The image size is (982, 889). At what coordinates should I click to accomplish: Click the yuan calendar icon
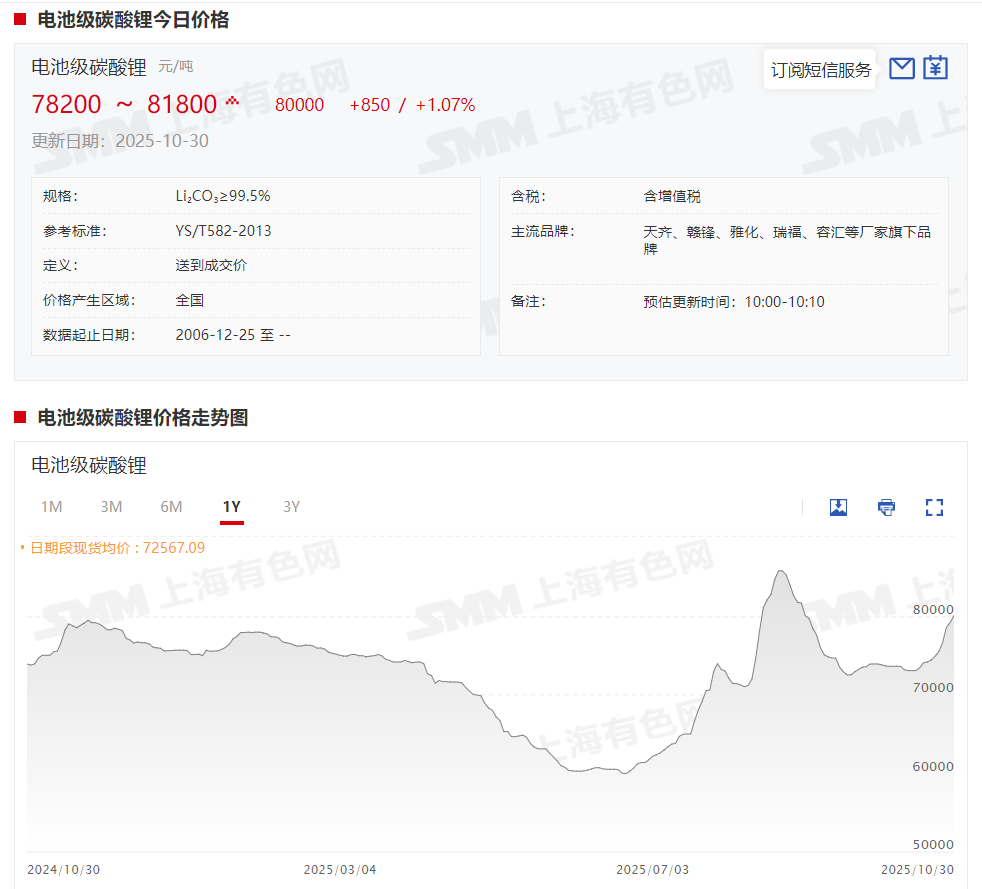coord(935,68)
